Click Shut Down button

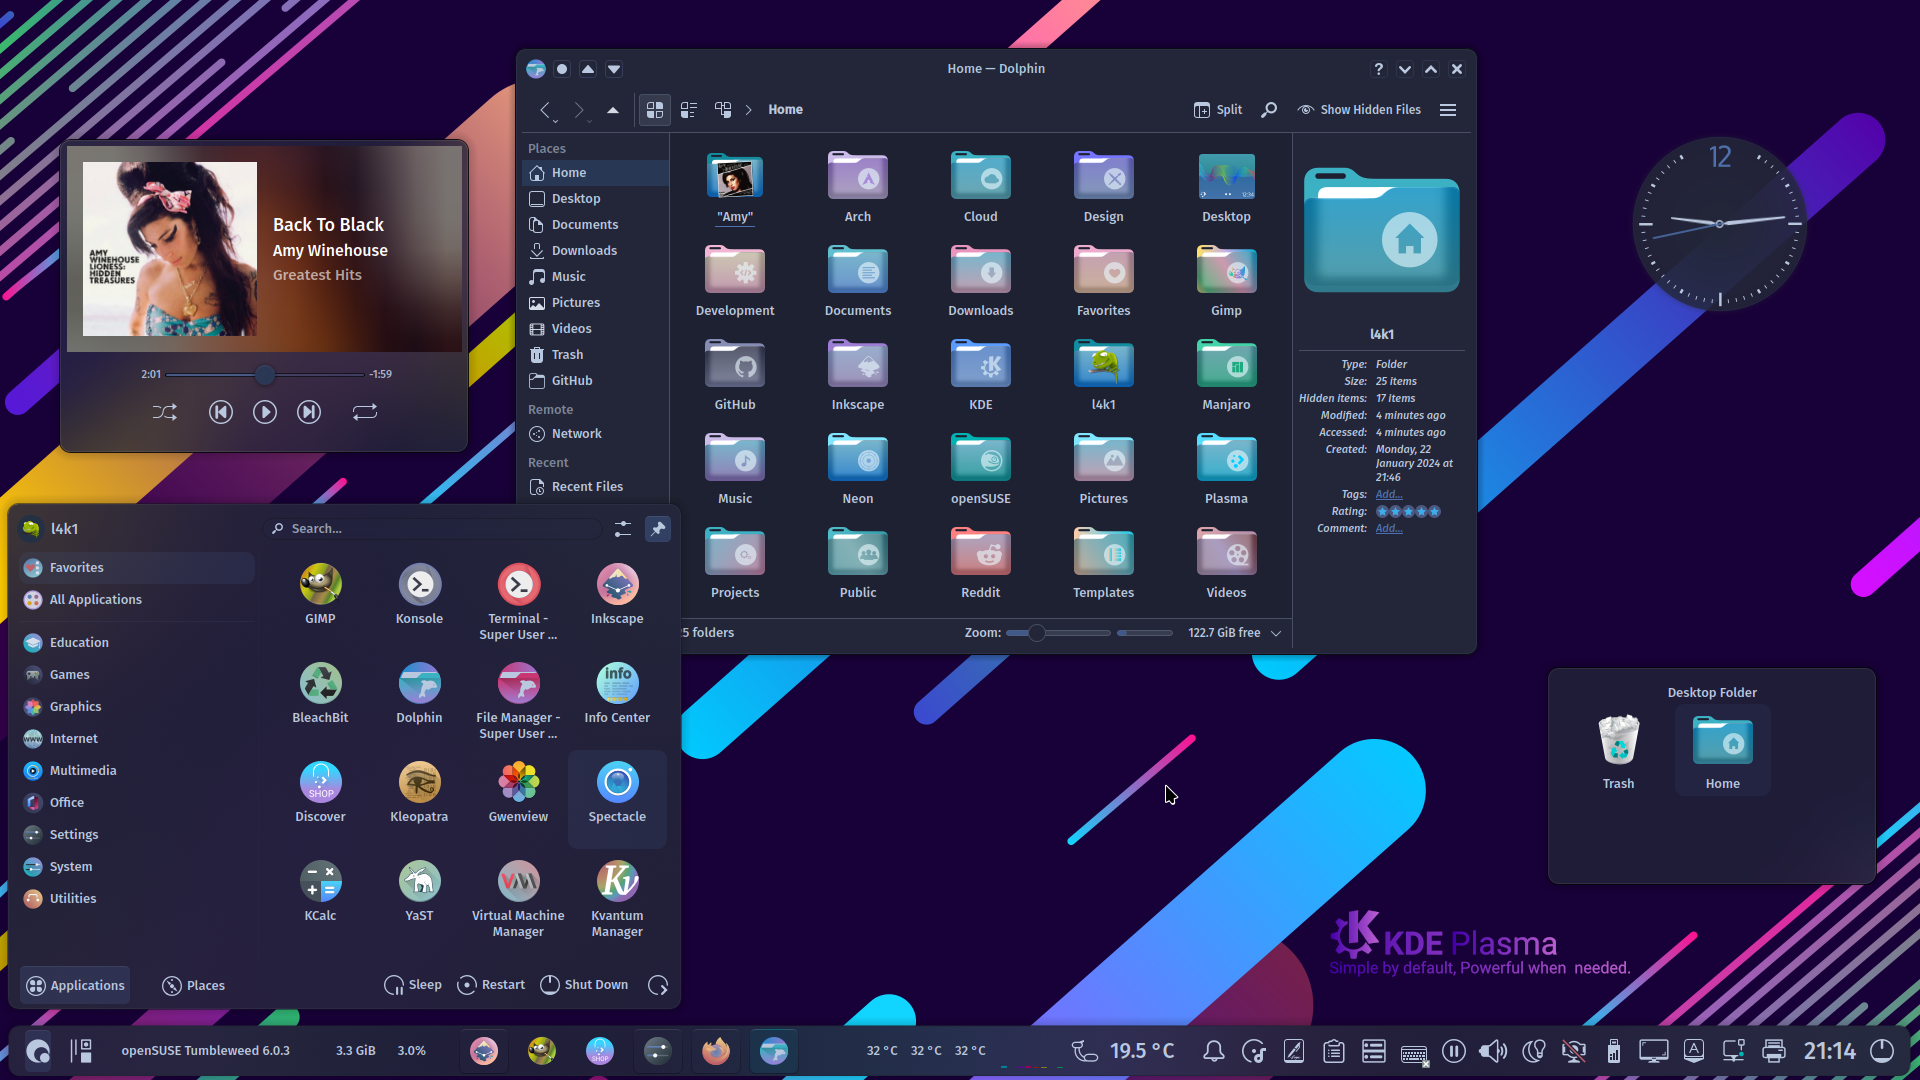click(x=585, y=985)
